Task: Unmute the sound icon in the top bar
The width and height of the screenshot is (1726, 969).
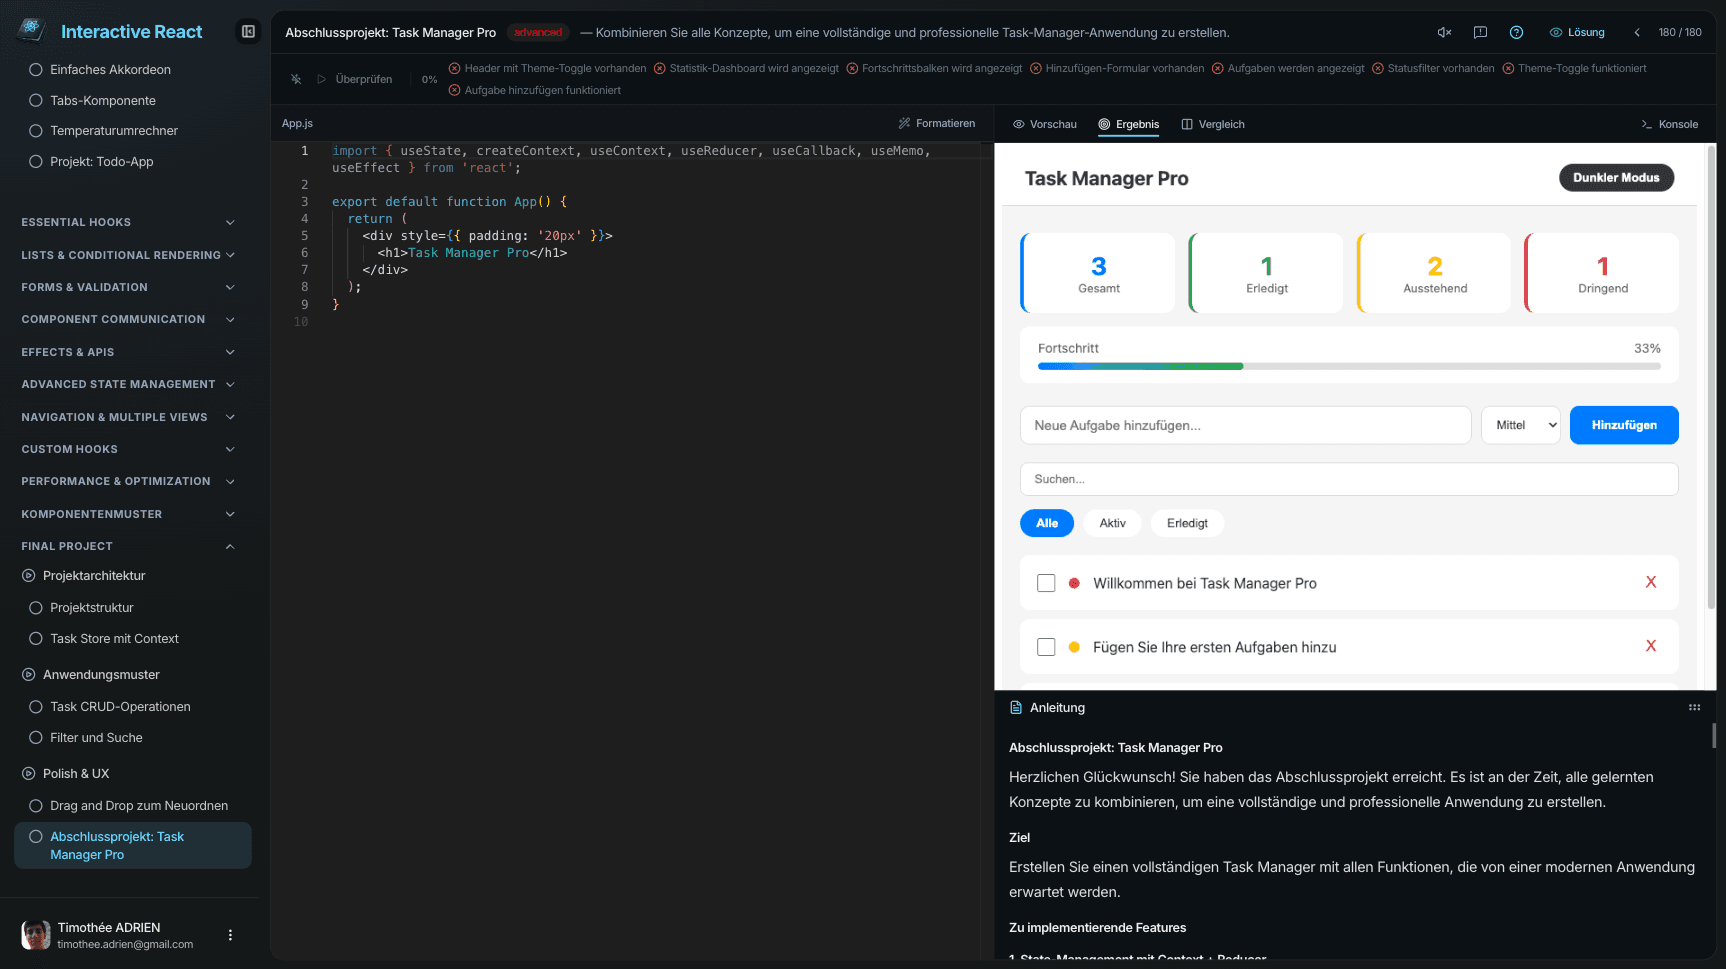Action: [1443, 32]
